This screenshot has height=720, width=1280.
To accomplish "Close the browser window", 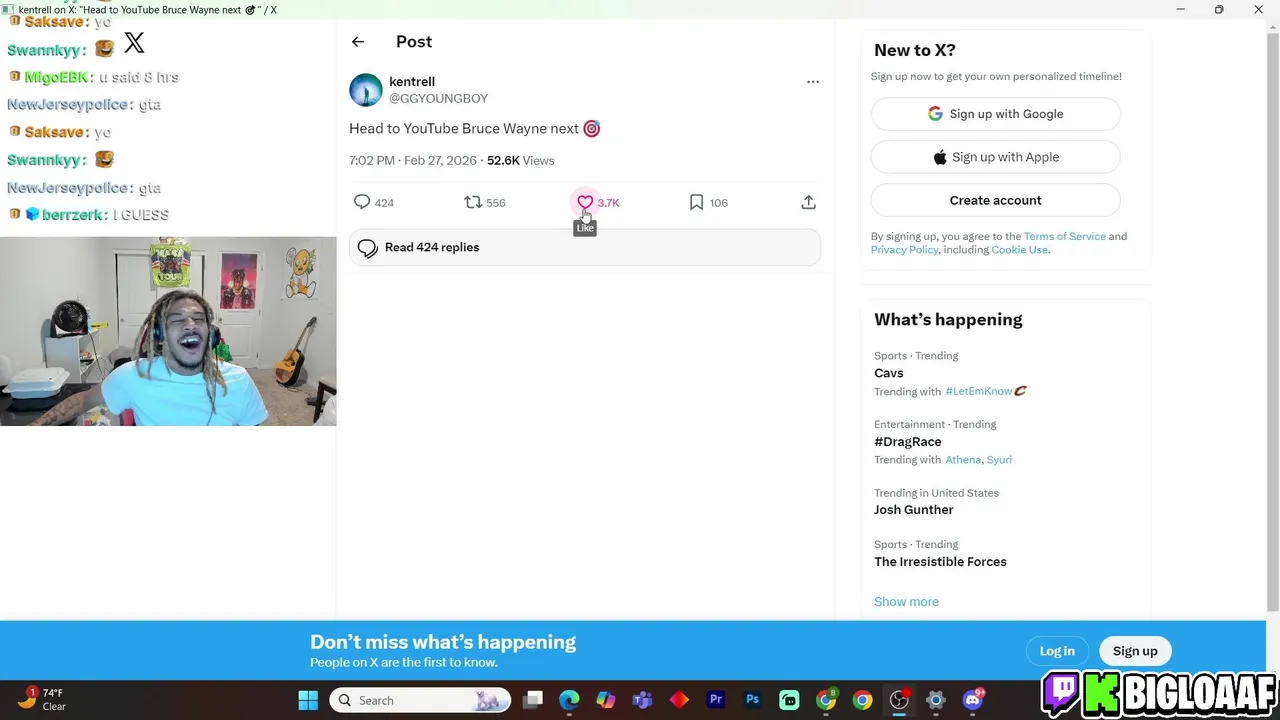I will tap(1258, 9).
